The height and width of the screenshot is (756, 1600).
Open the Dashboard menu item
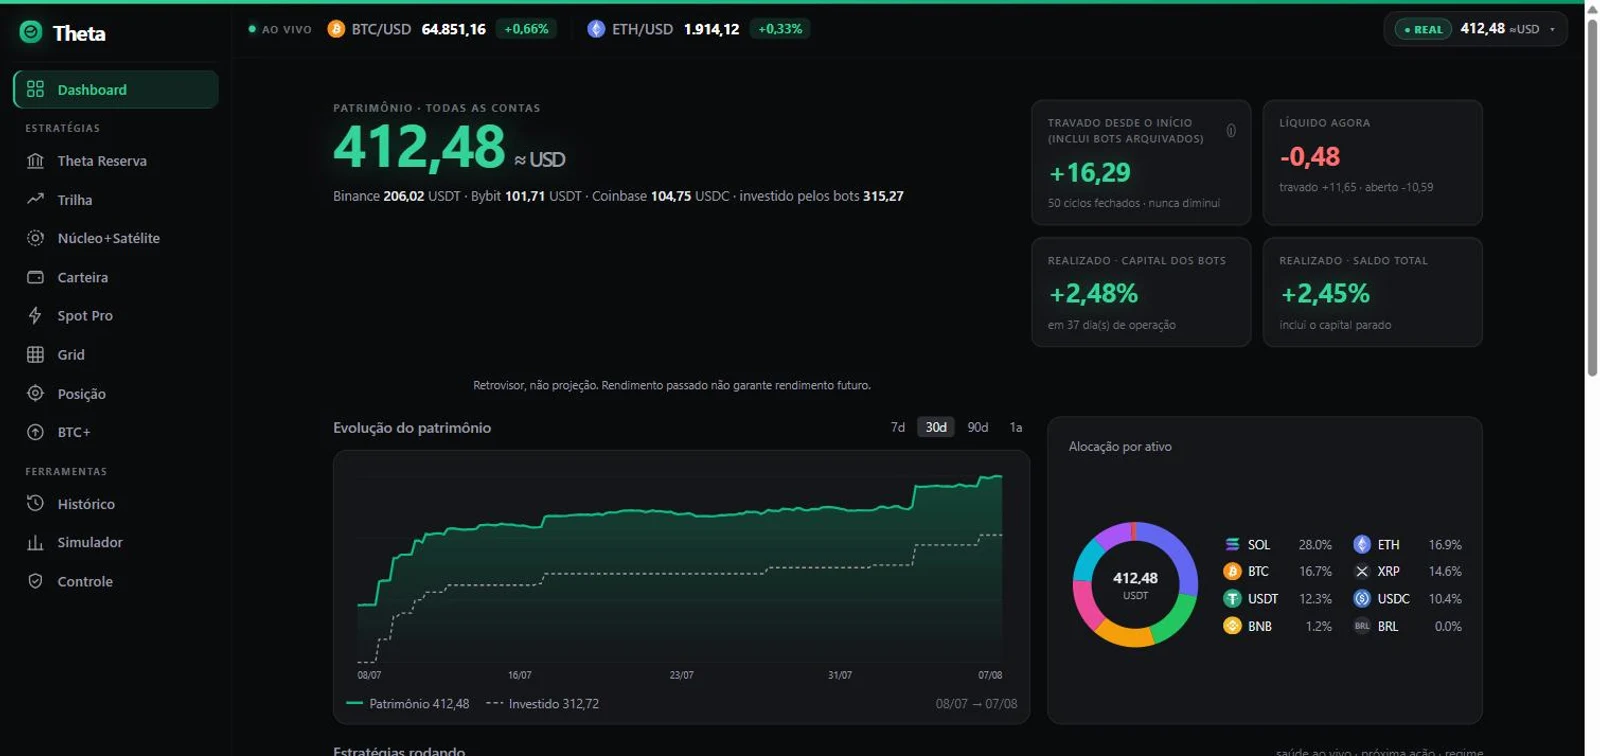pyautogui.click(x=116, y=89)
